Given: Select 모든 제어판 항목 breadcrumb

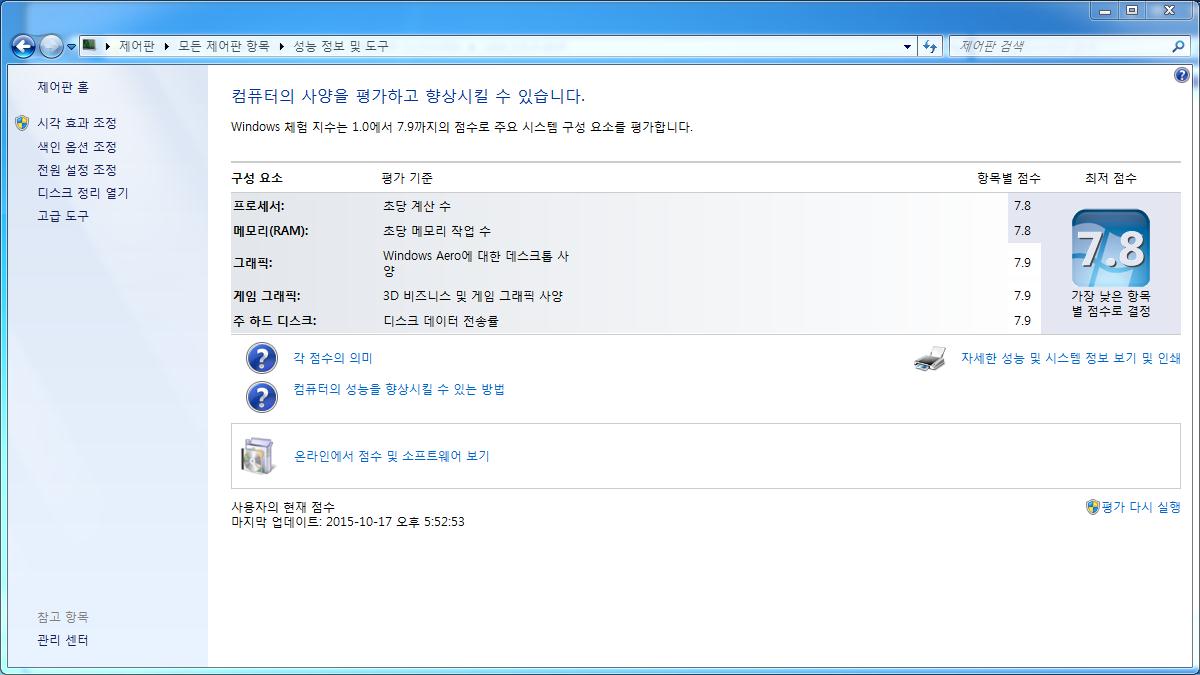Looking at the screenshot, I should tap(223, 46).
